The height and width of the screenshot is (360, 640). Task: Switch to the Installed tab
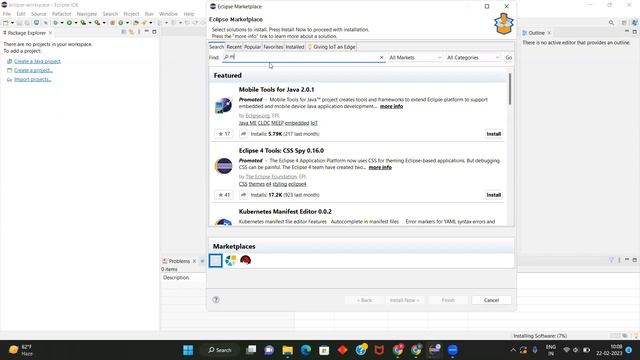tap(295, 47)
